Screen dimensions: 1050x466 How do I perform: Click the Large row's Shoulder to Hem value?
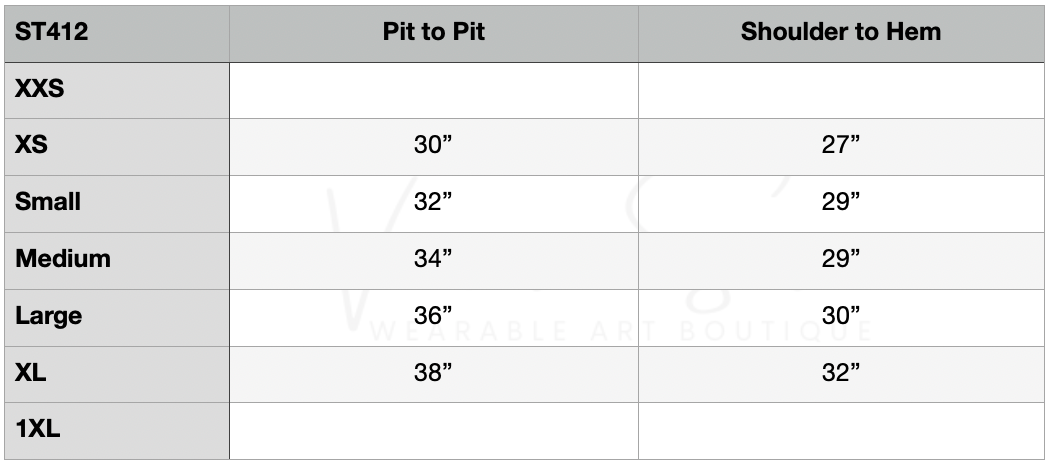pyautogui.click(x=840, y=316)
